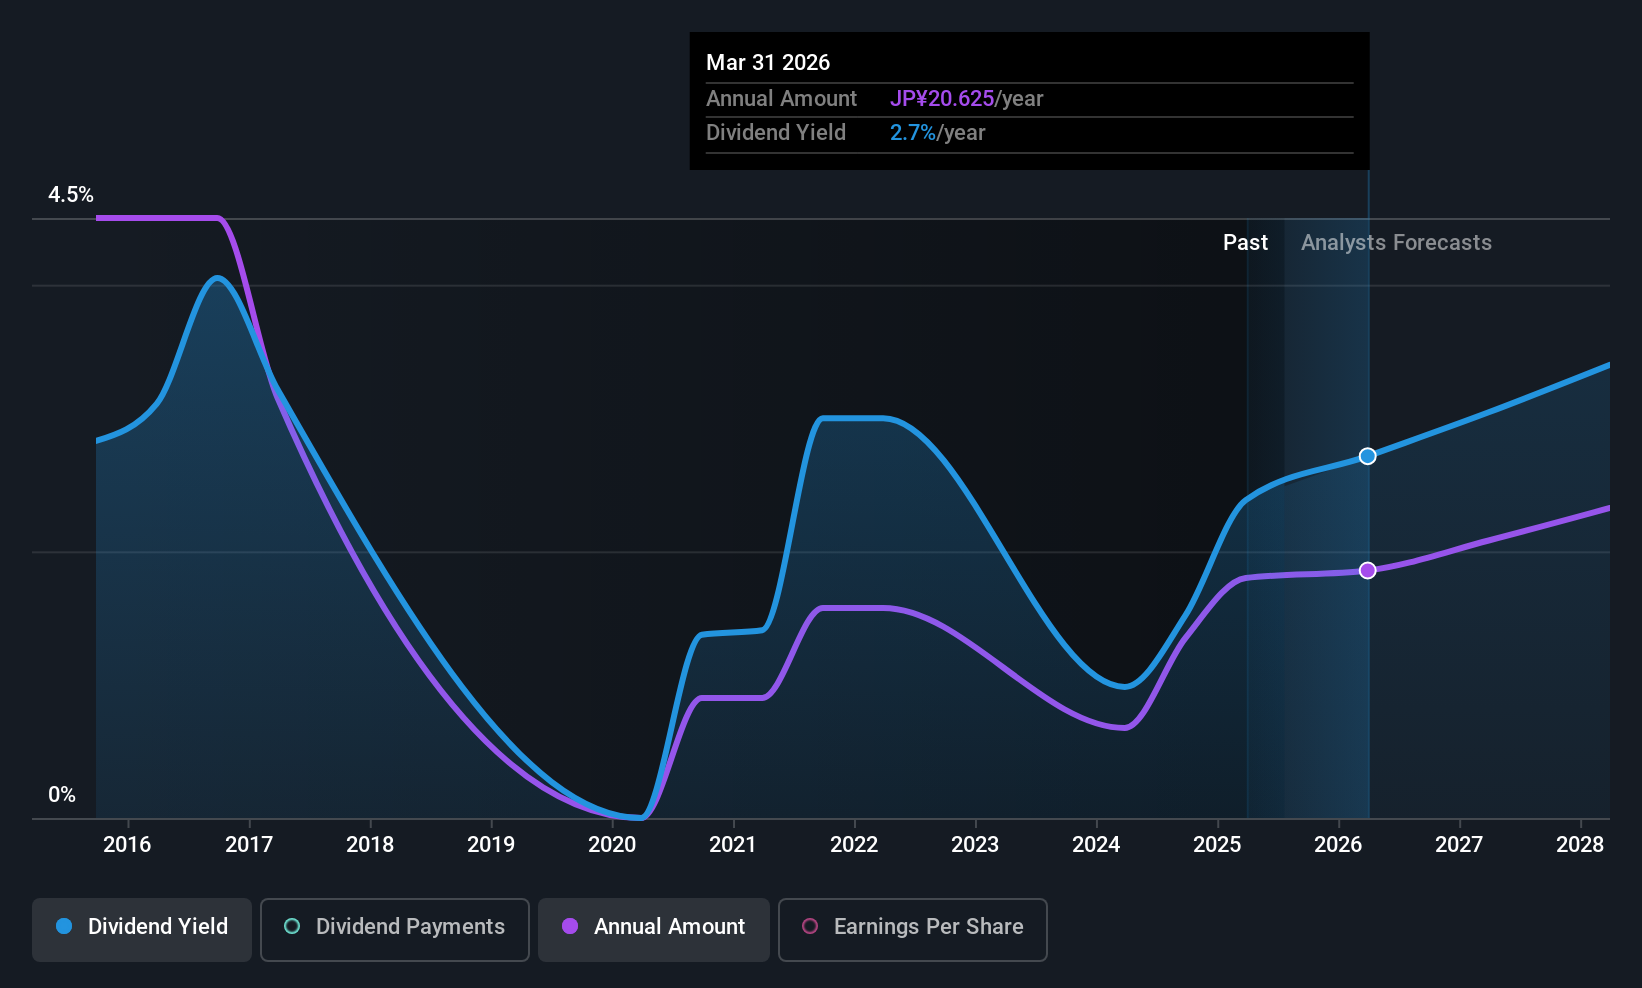Select the blue dividend yield data point
The image size is (1642, 988).
point(1368,456)
